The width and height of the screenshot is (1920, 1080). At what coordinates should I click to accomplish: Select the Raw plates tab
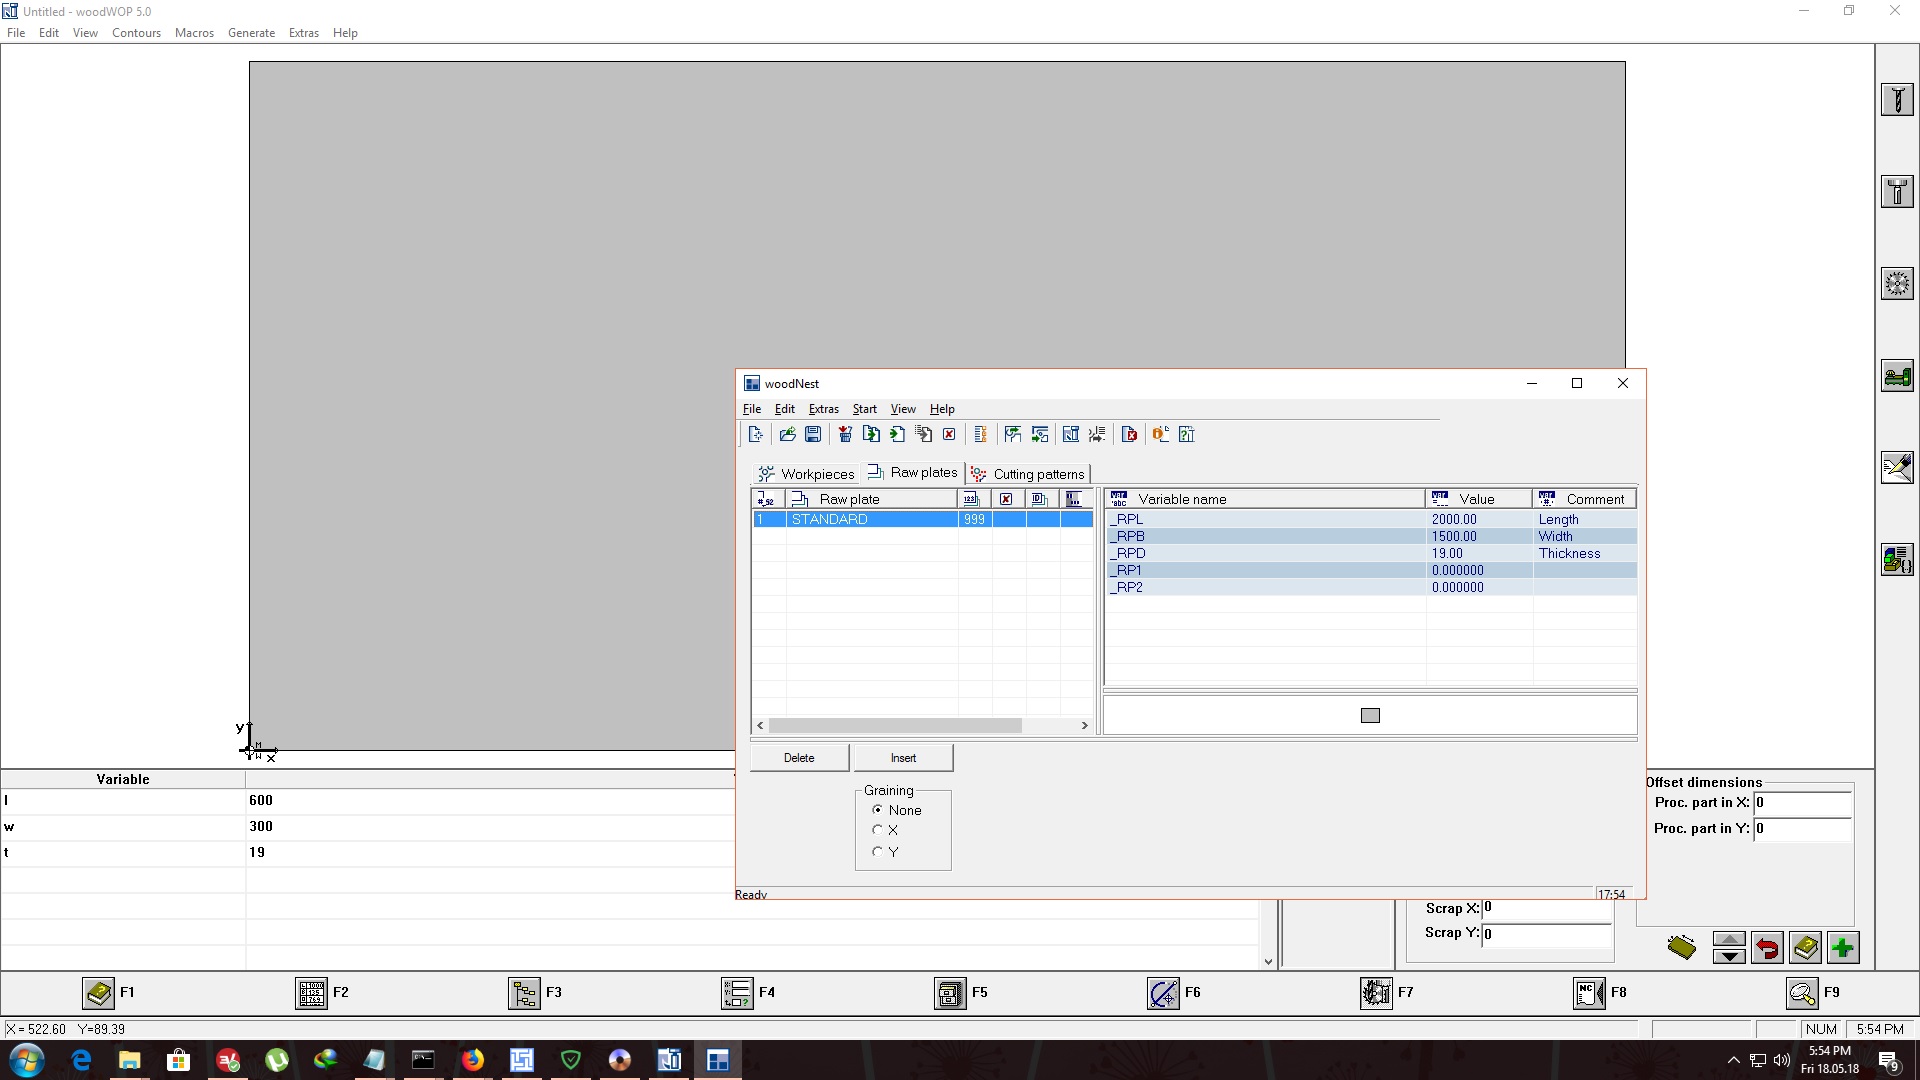(912, 472)
